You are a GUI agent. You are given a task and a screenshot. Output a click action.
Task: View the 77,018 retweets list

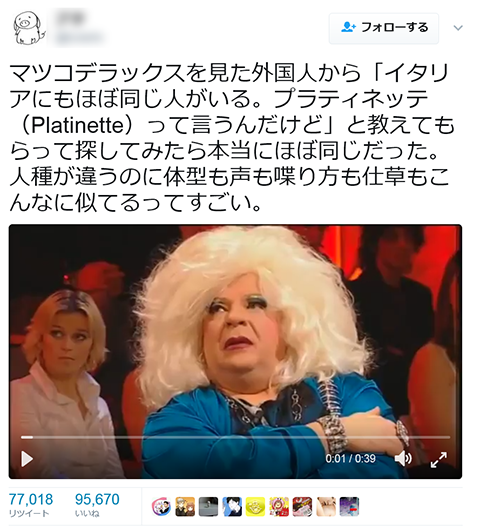click(31, 505)
